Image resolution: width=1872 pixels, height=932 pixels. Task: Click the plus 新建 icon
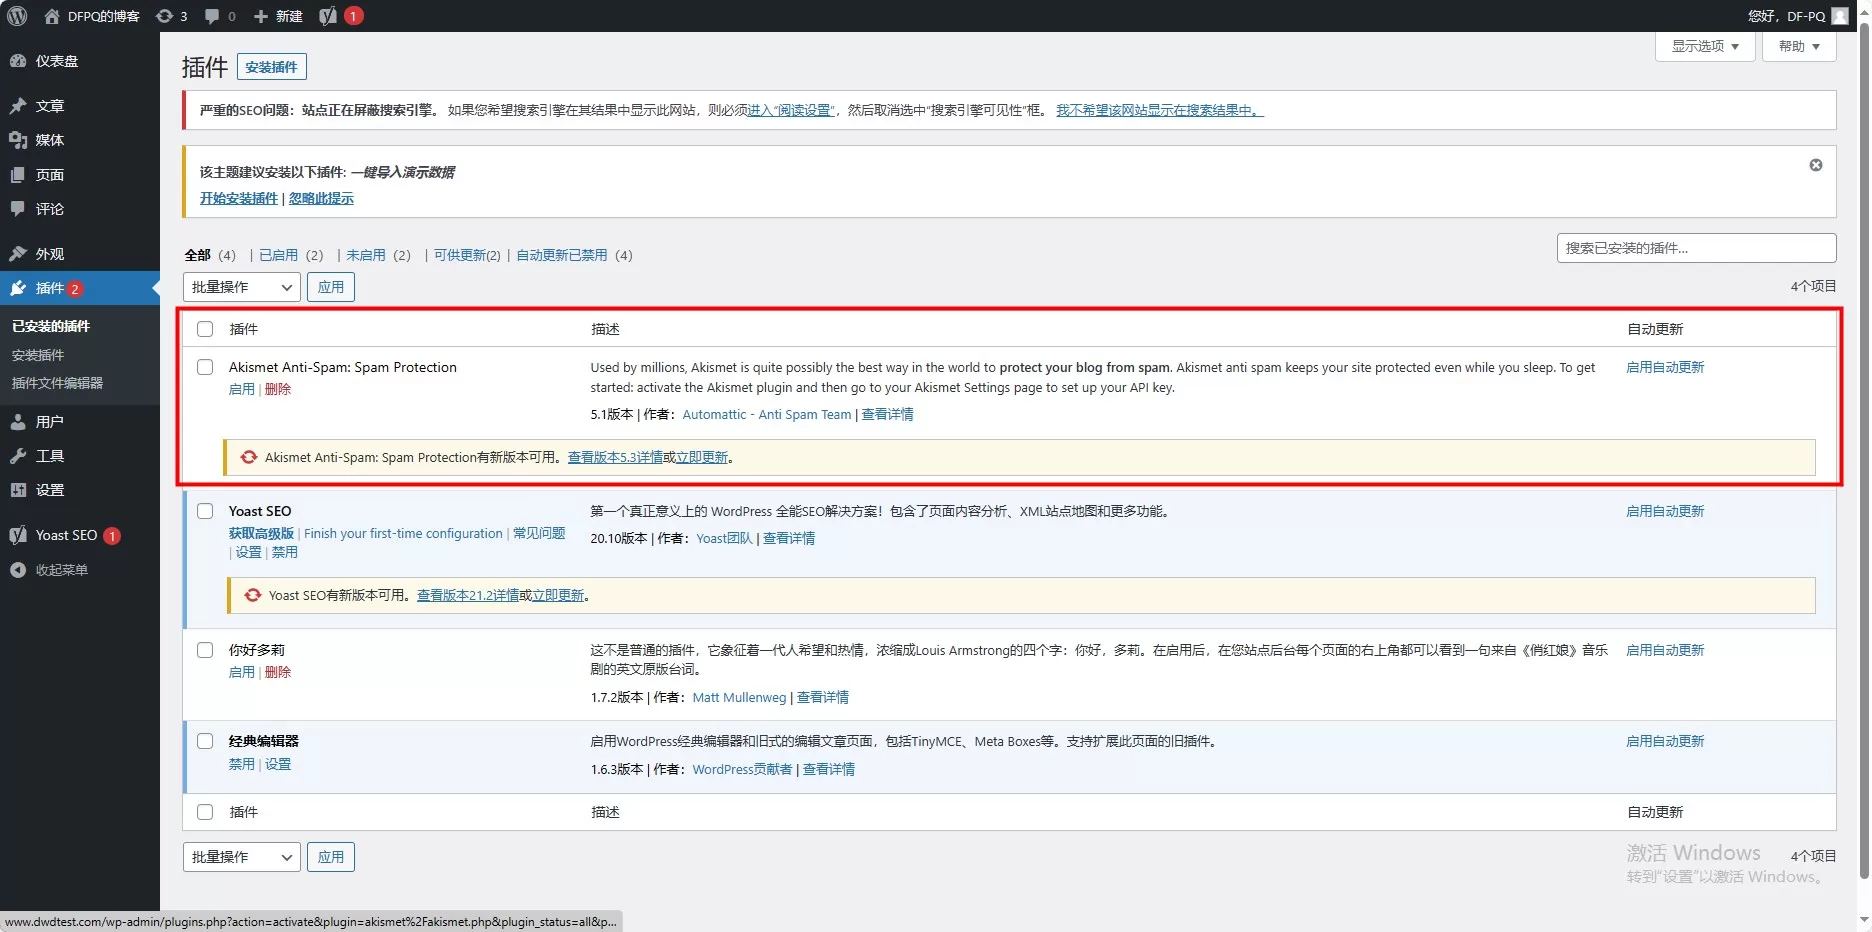pos(260,16)
